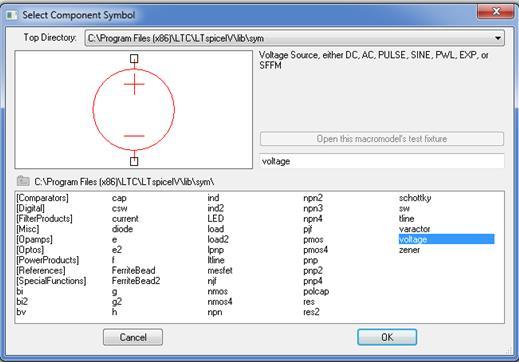Select the pmos component
This screenshot has height=362, width=519.
(x=313, y=239)
